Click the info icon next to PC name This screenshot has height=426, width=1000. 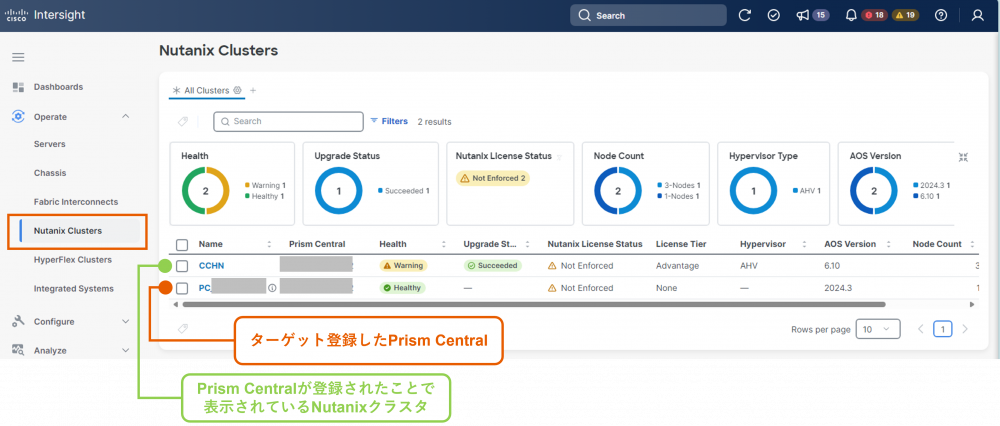(272, 288)
